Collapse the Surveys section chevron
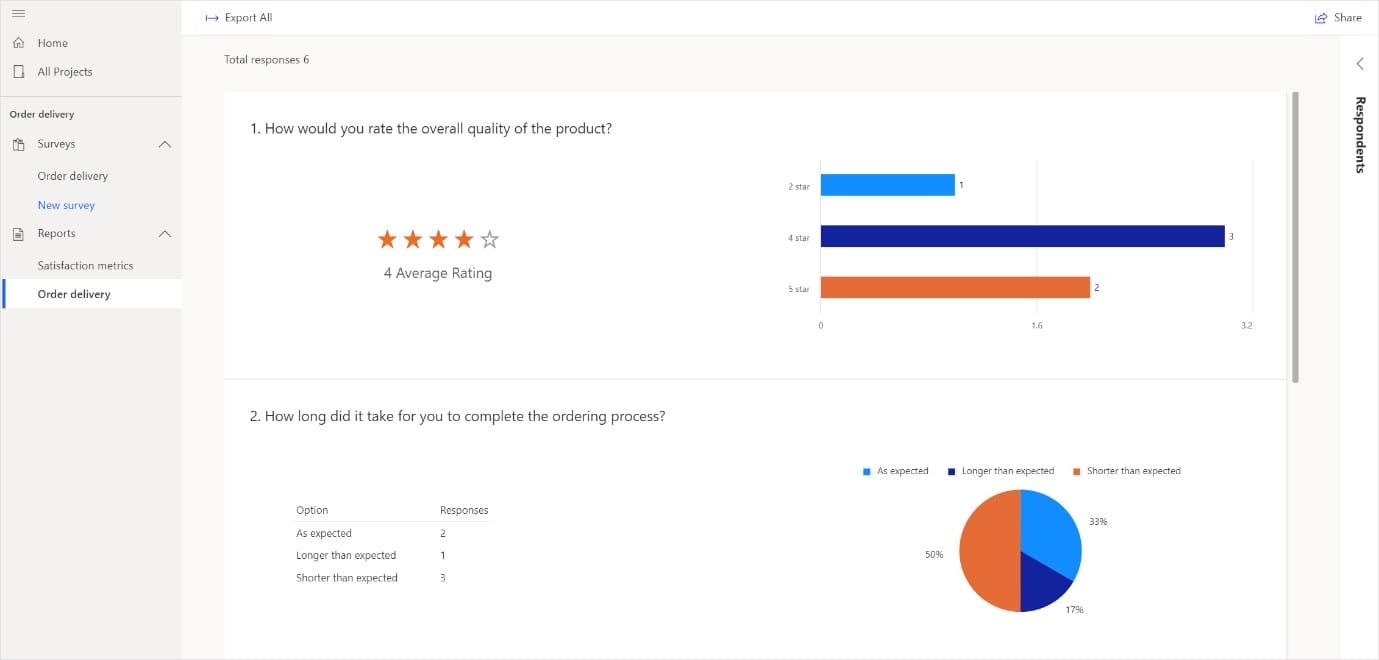 click(165, 145)
